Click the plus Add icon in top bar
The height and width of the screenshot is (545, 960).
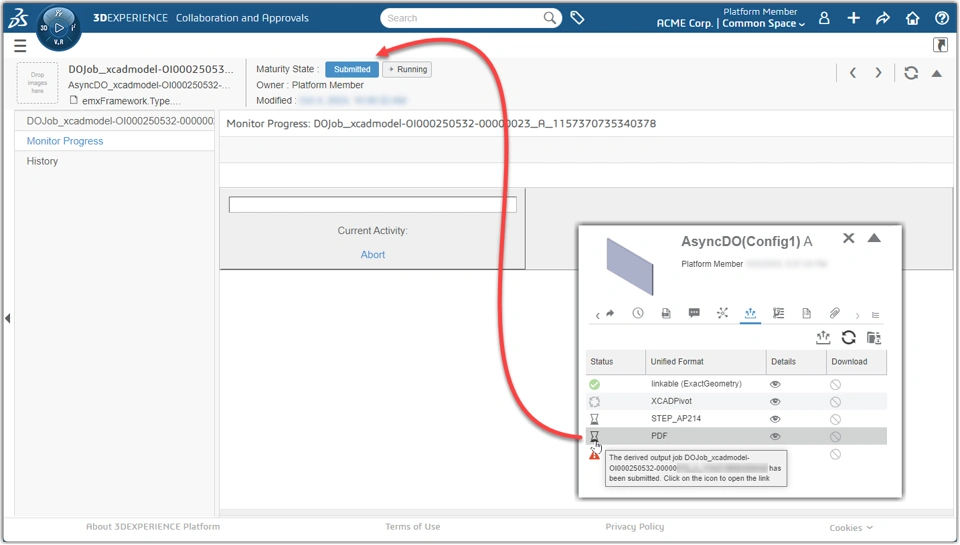tap(853, 18)
